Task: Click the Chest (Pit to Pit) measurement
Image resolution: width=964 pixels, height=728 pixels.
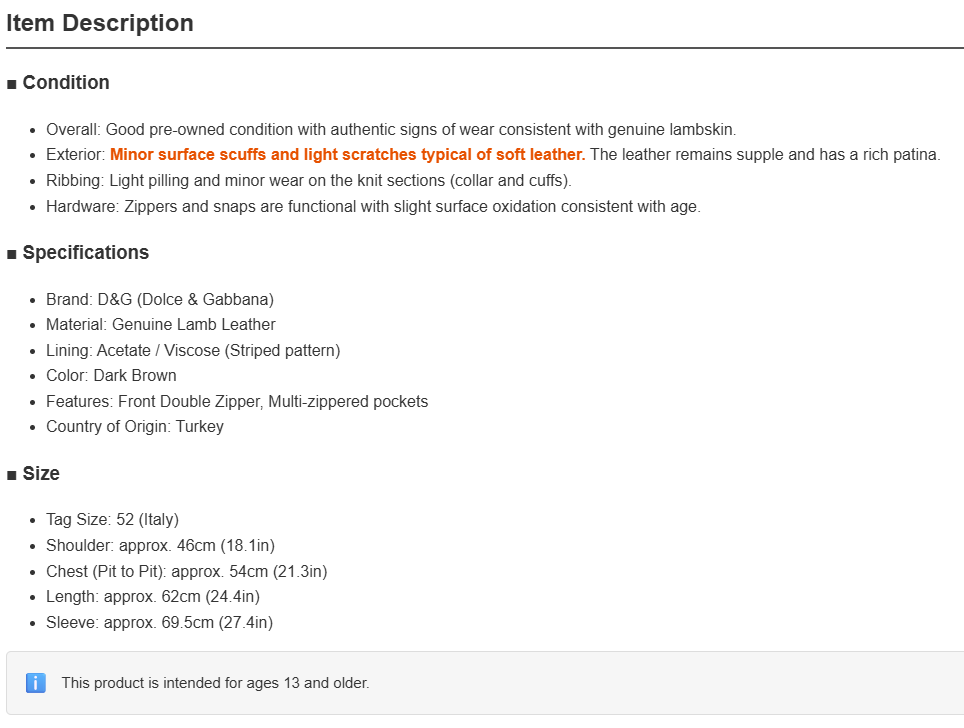Action: point(187,571)
